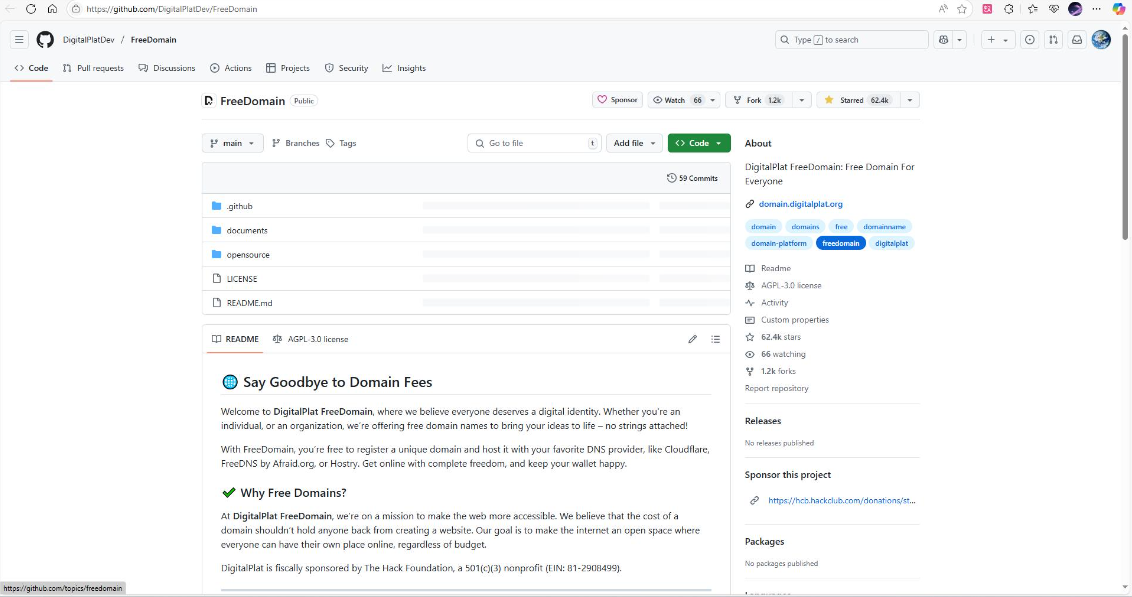Click the read aloud icon in address bar
Screen dimensions: 1132x597
tap(943, 9)
